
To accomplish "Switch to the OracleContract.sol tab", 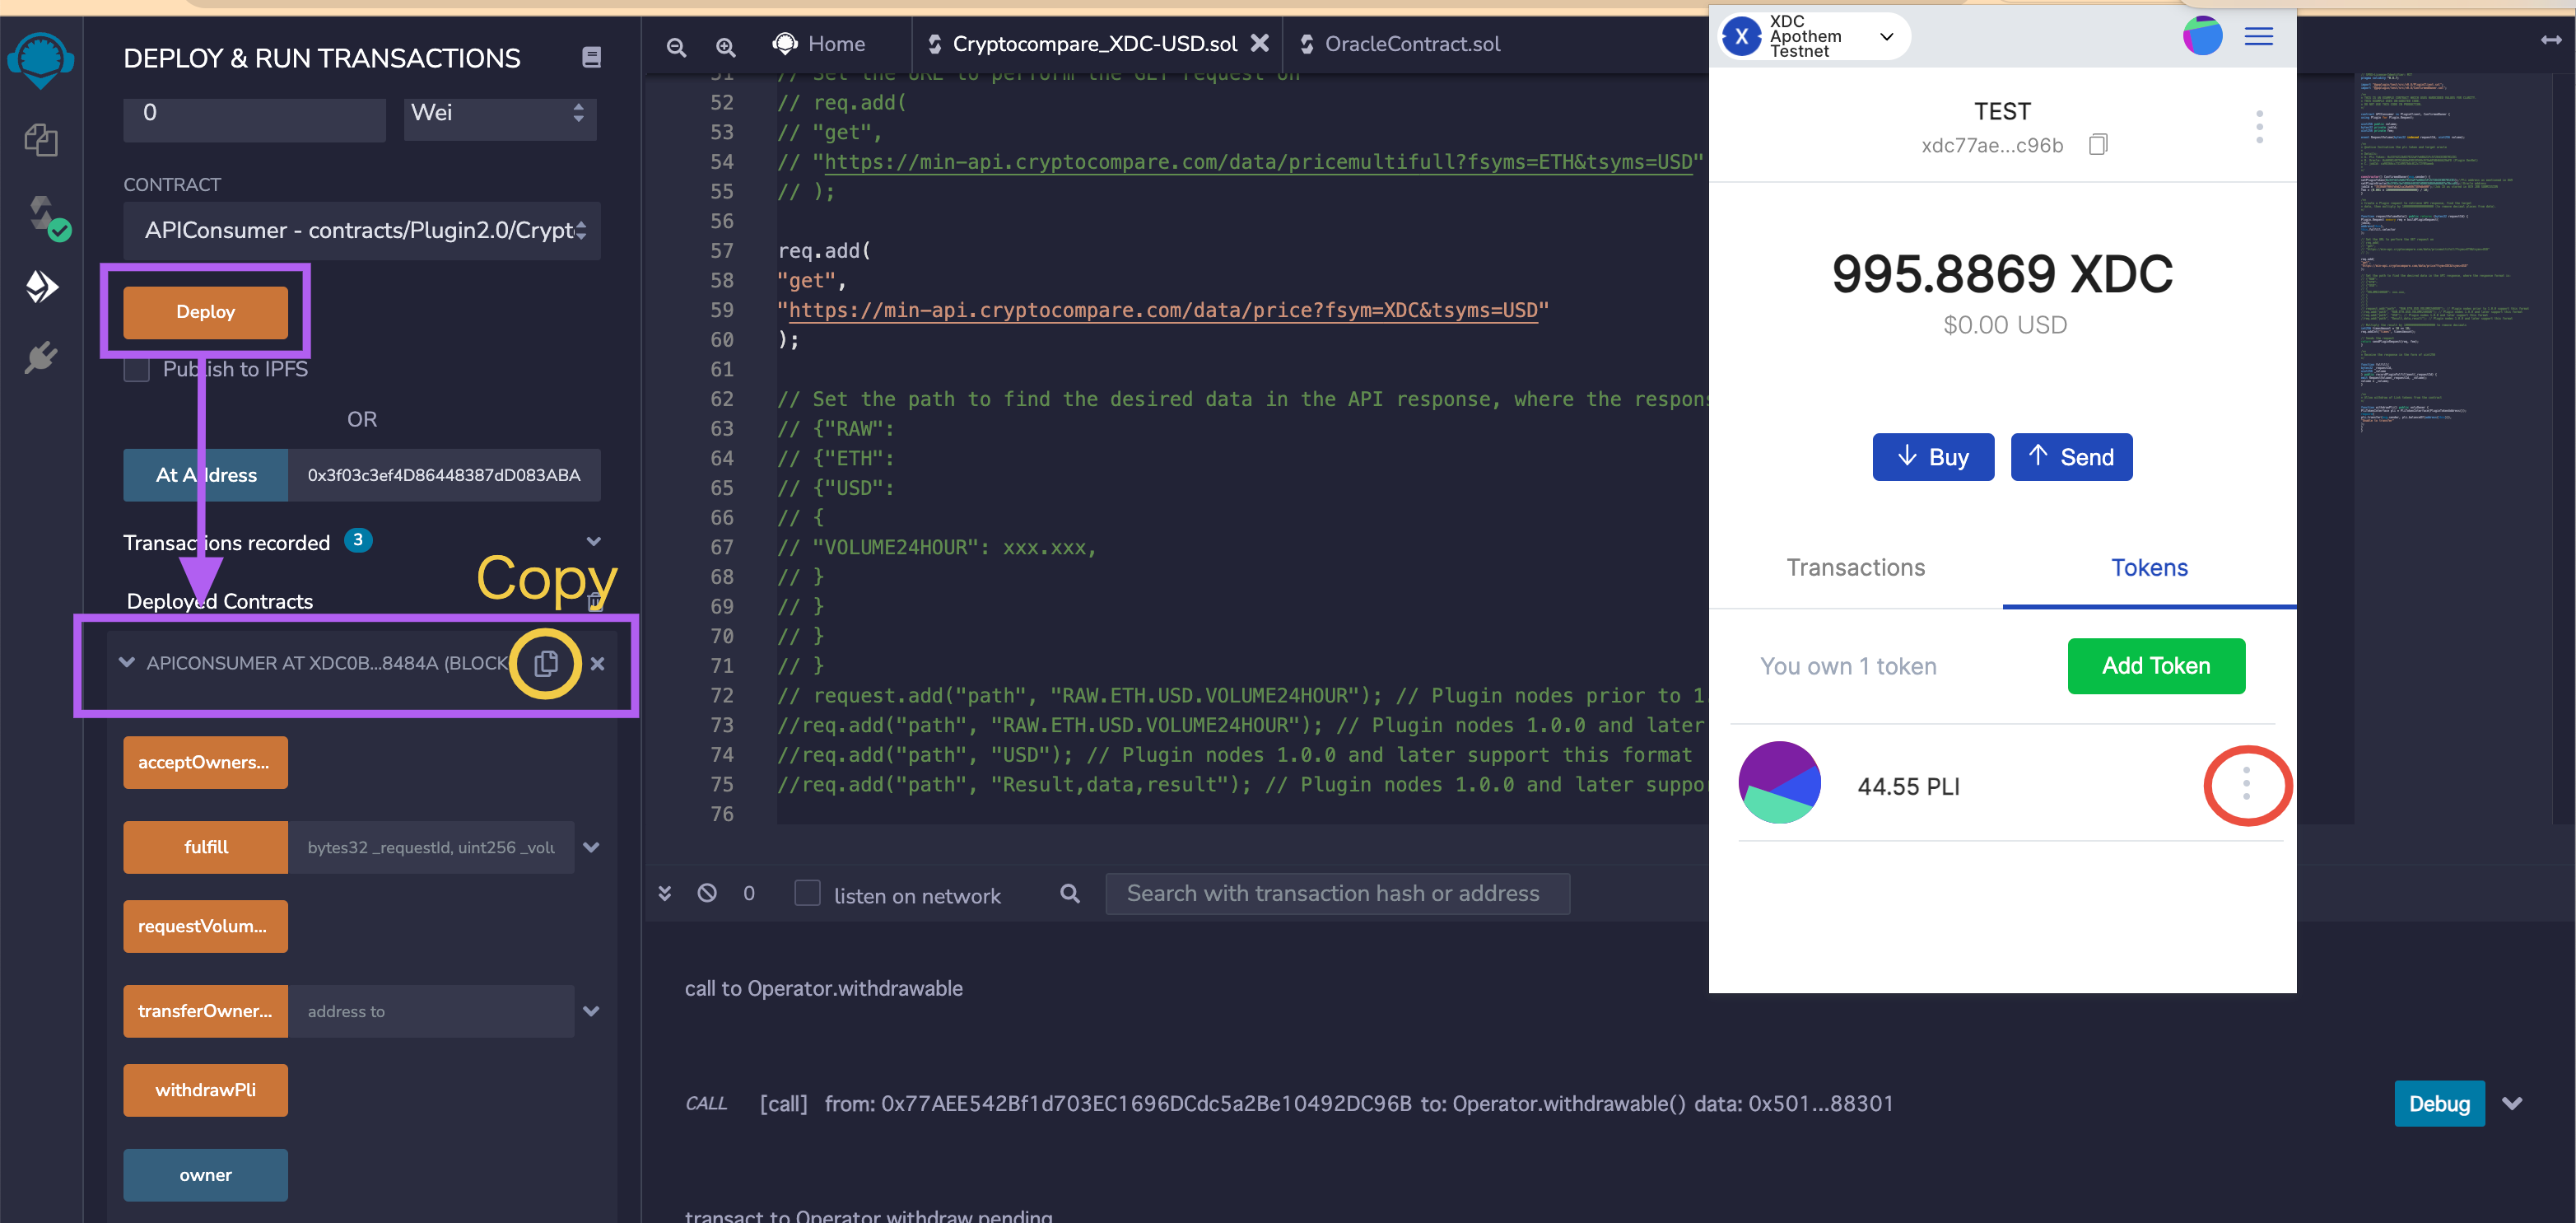I will point(1411,43).
